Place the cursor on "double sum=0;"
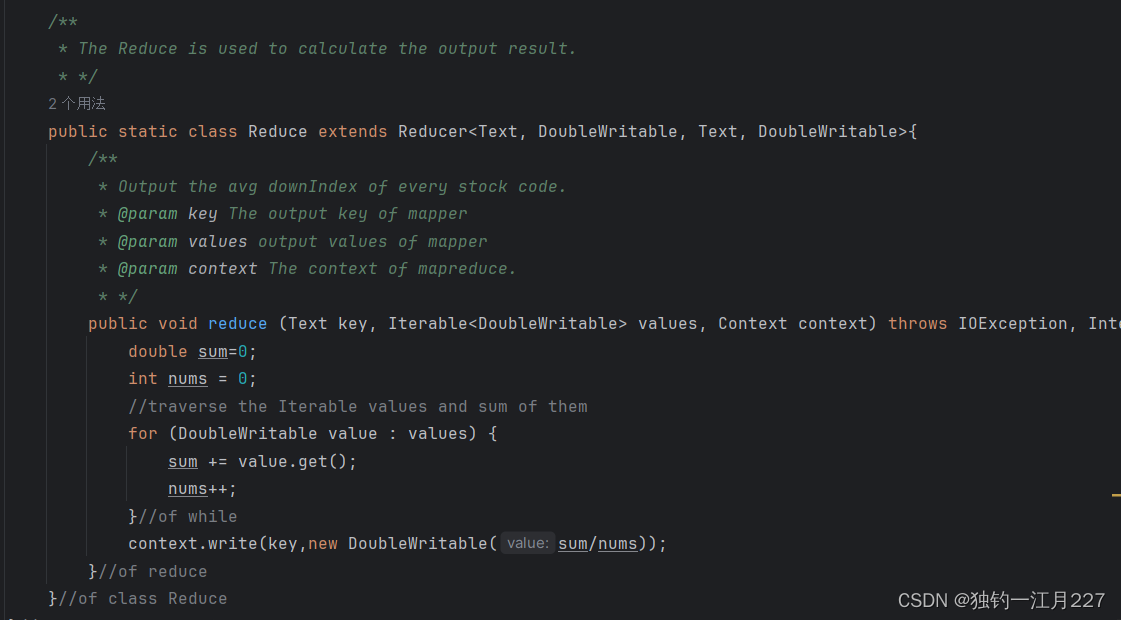This screenshot has width=1121, height=620. coord(192,352)
